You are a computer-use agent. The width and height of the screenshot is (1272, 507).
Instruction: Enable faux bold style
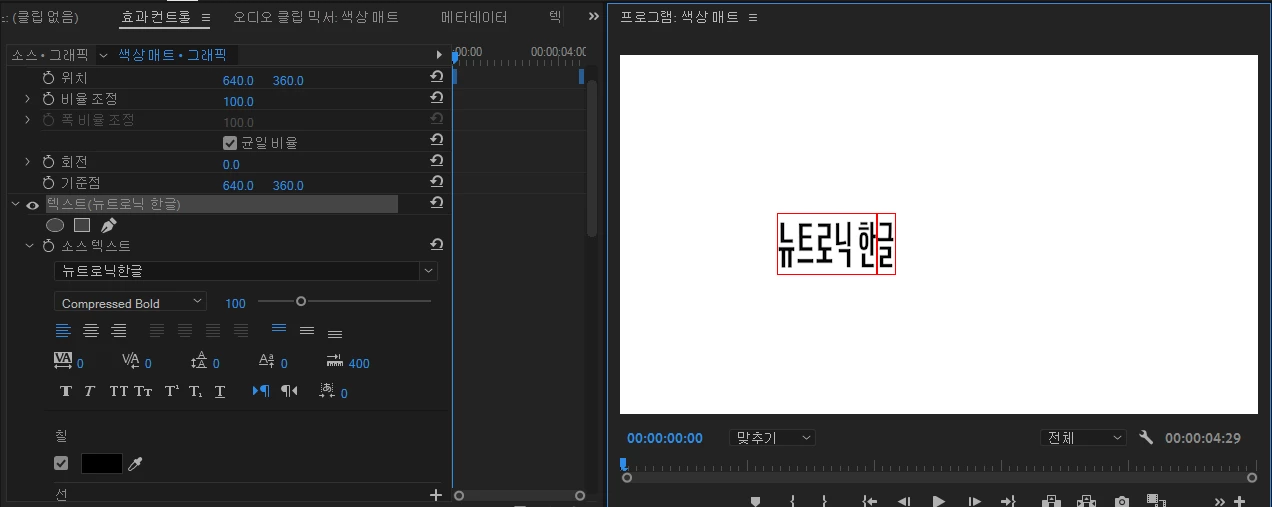66,392
